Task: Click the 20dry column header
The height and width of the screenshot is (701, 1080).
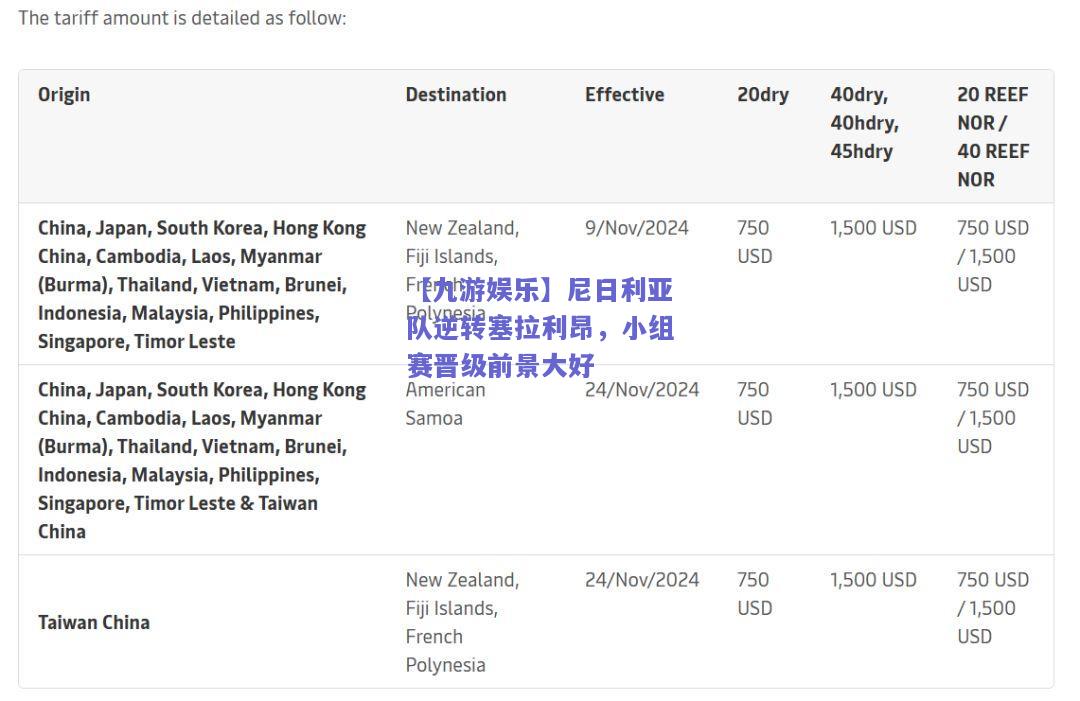Action: (x=763, y=95)
